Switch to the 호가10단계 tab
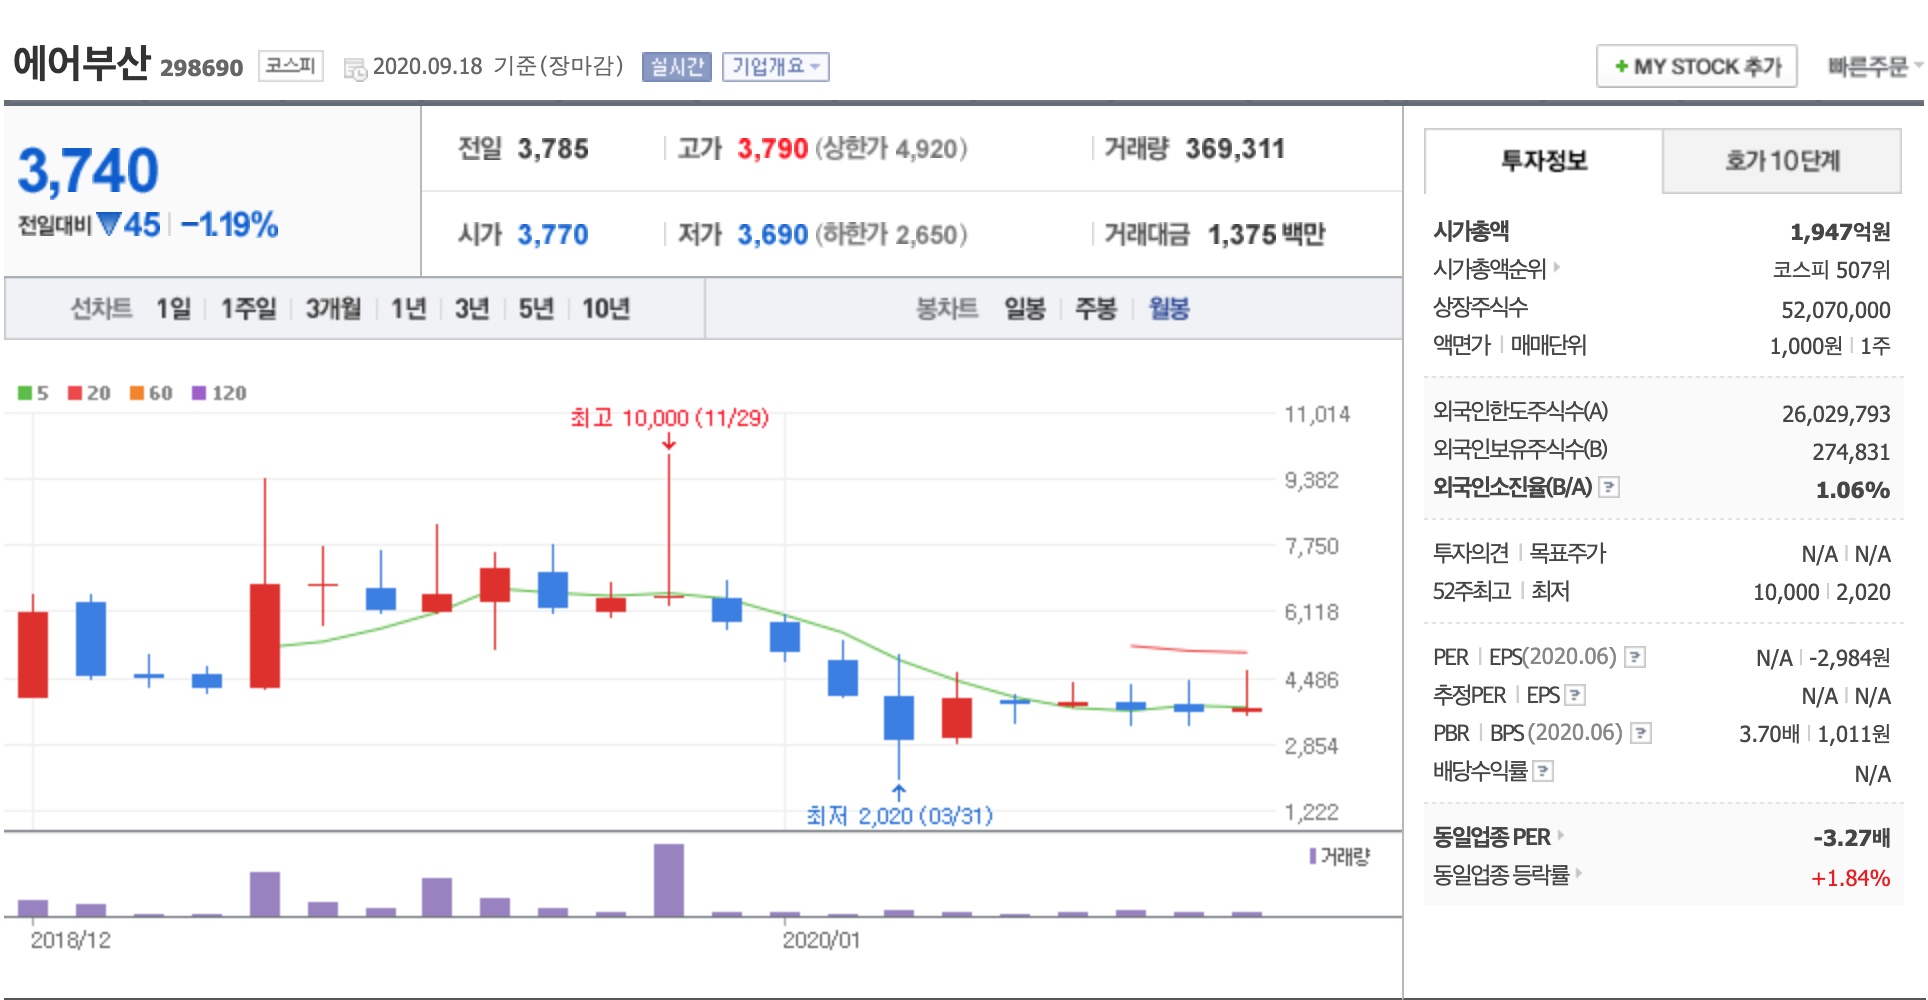Viewport: 1928px width, 1000px height. (x=1782, y=161)
